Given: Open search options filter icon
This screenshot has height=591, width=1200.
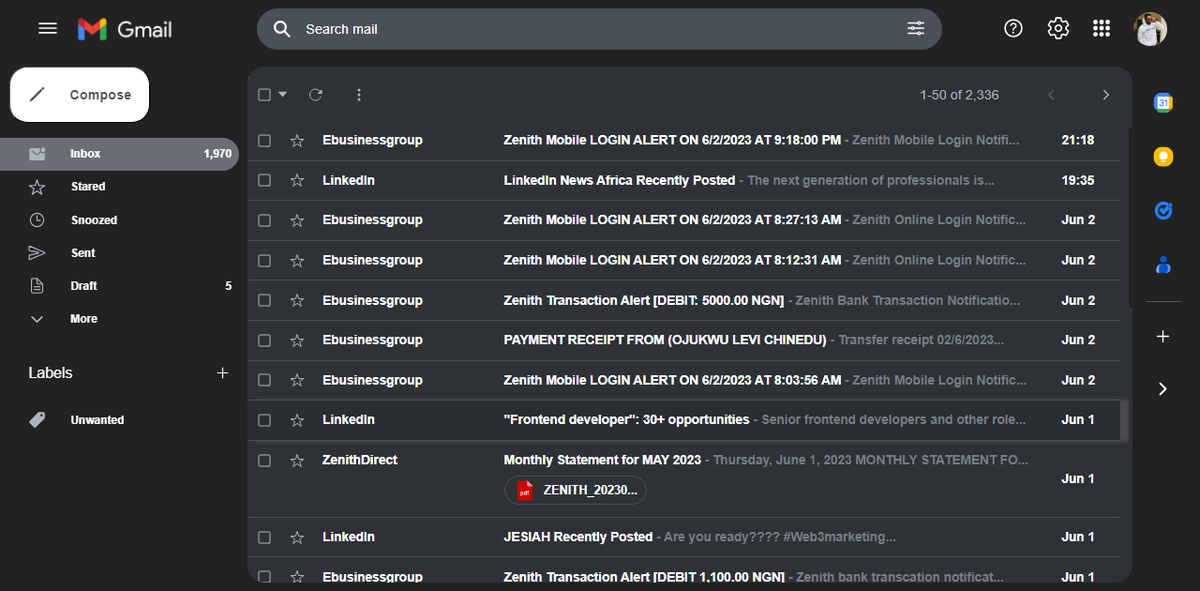Looking at the screenshot, I should 915,29.
